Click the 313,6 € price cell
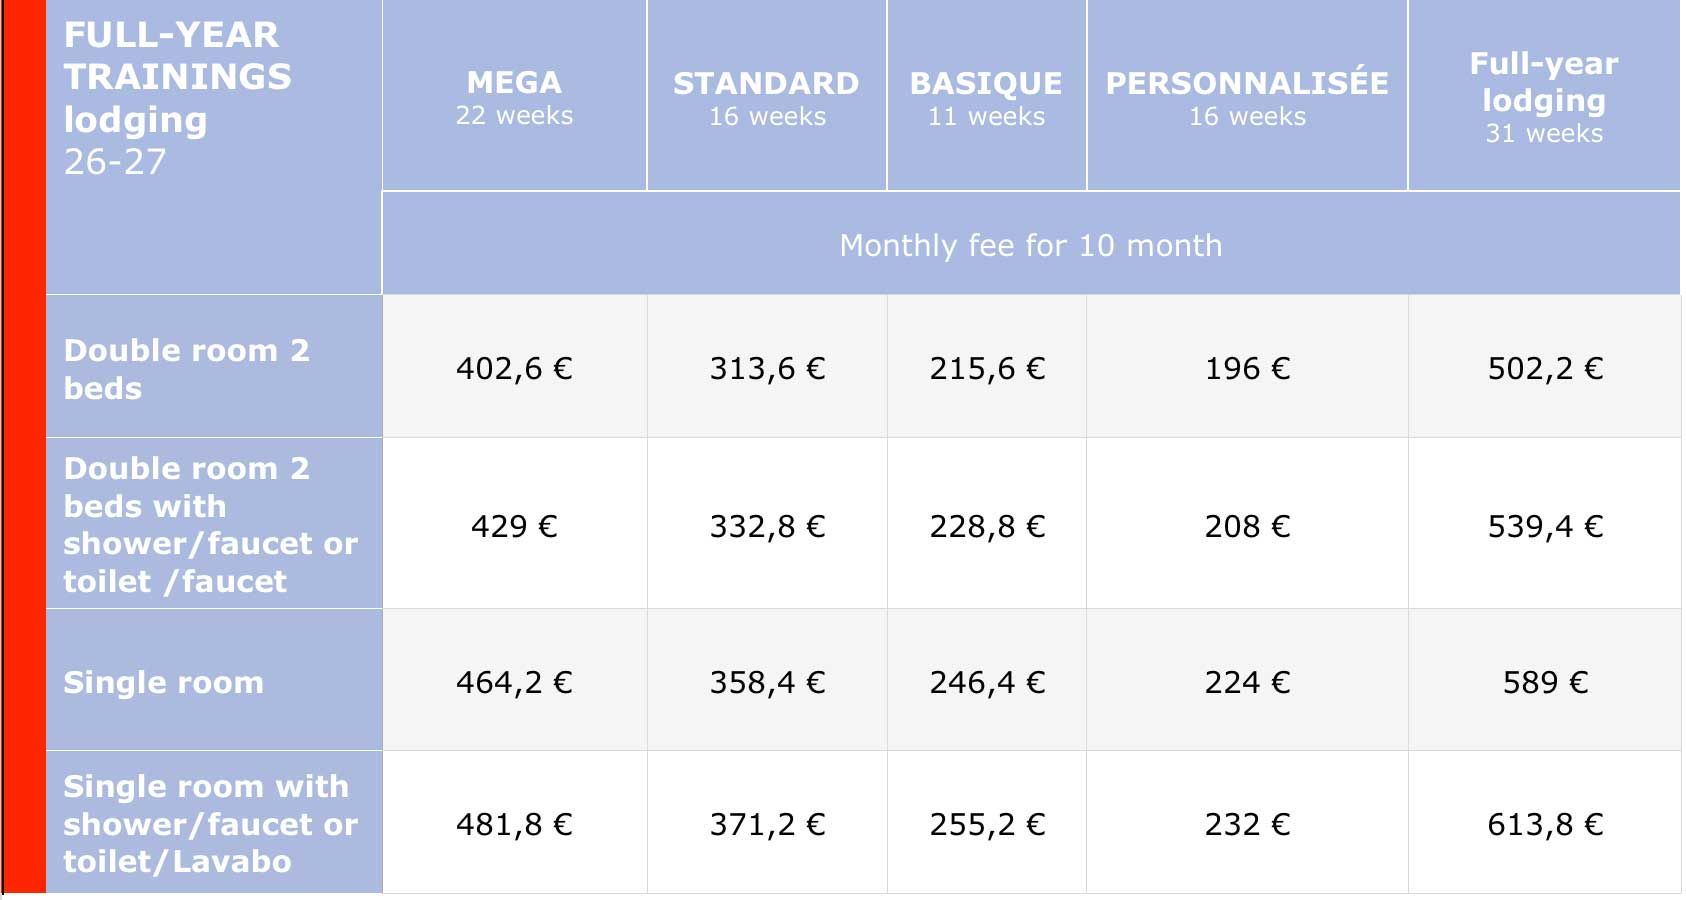 [x=767, y=368]
